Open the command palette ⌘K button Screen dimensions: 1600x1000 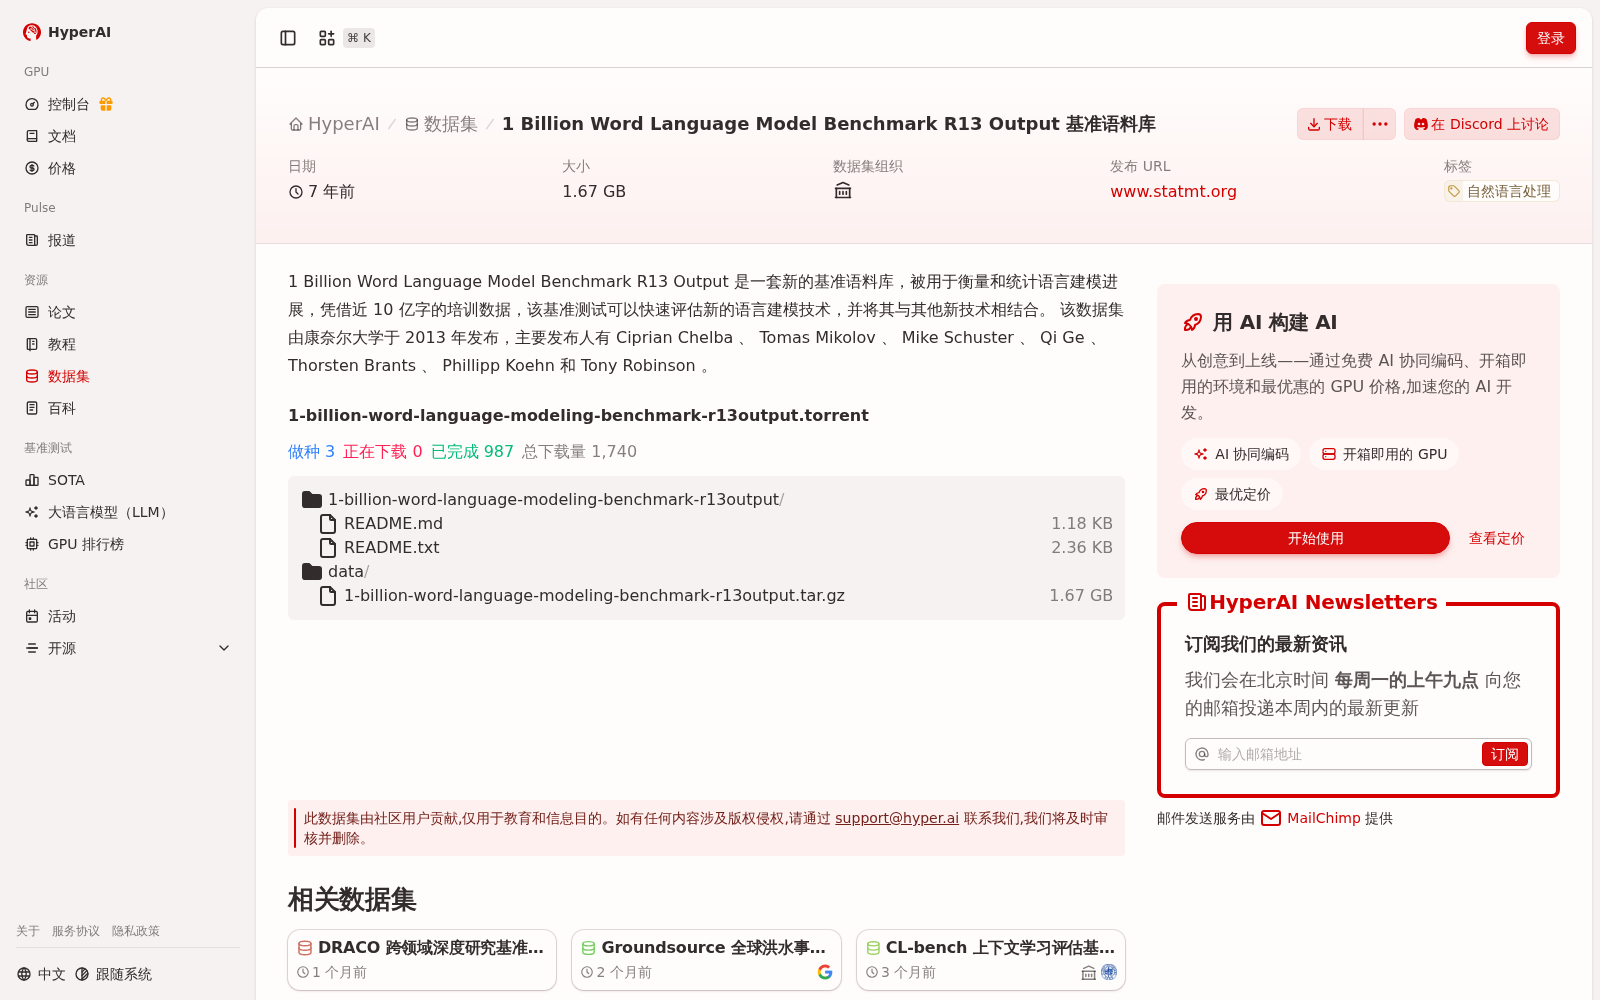pos(346,38)
